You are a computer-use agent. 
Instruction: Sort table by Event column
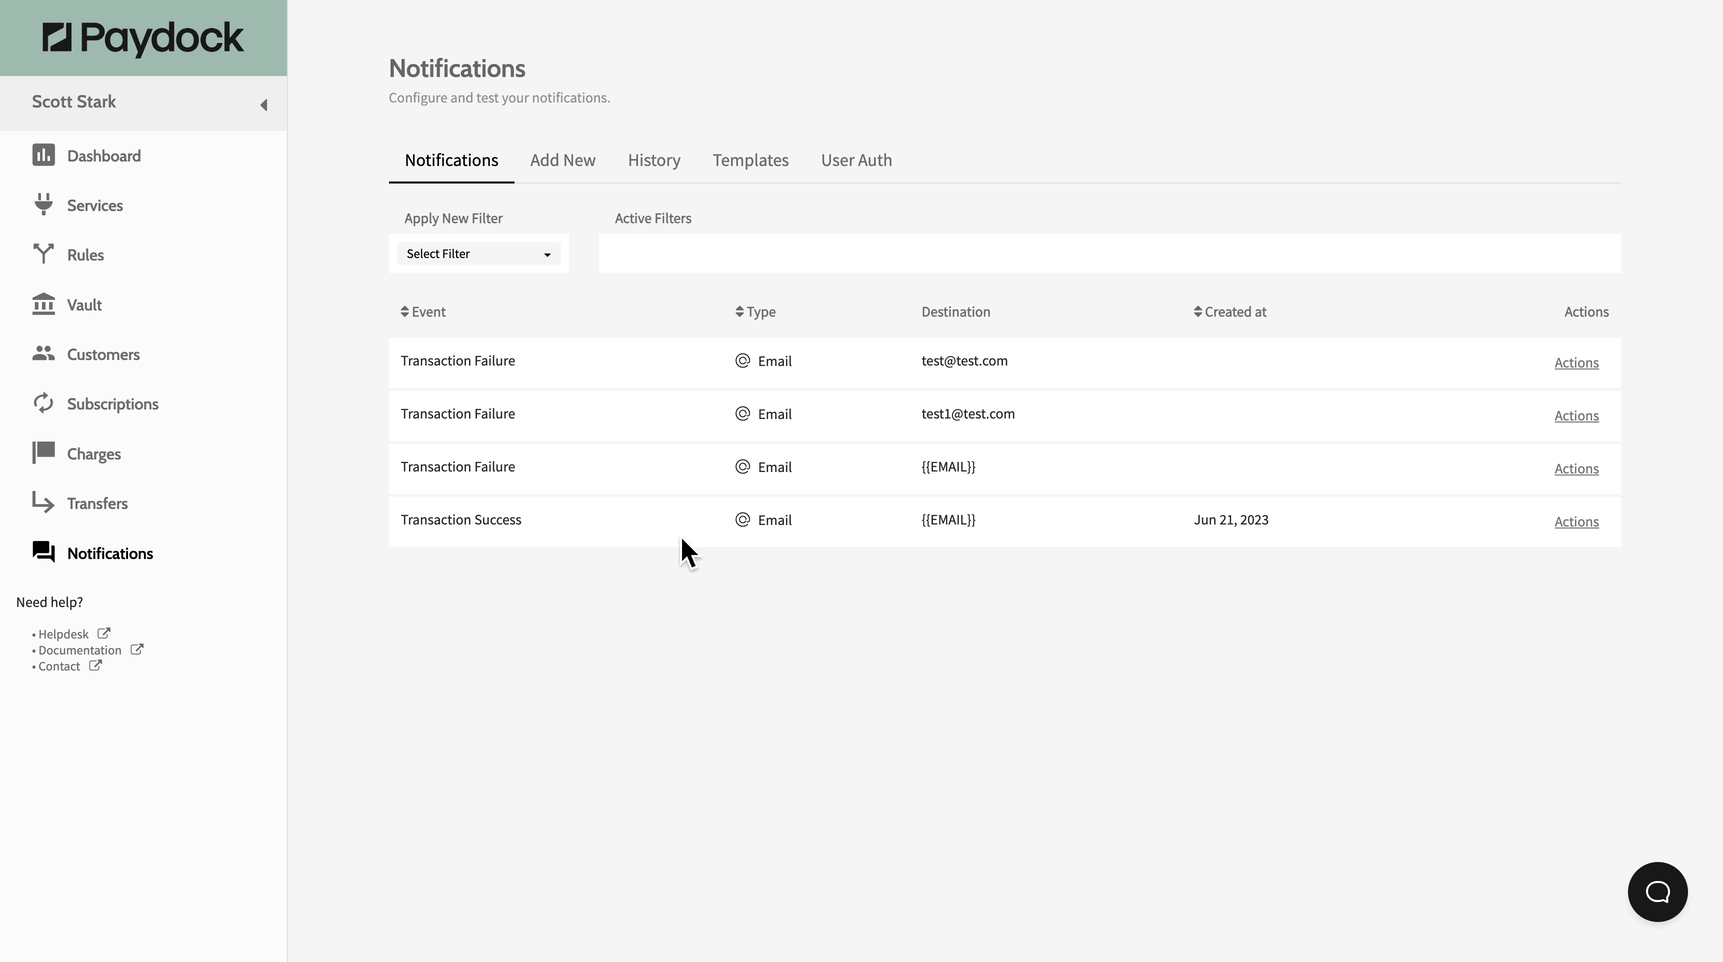(423, 312)
